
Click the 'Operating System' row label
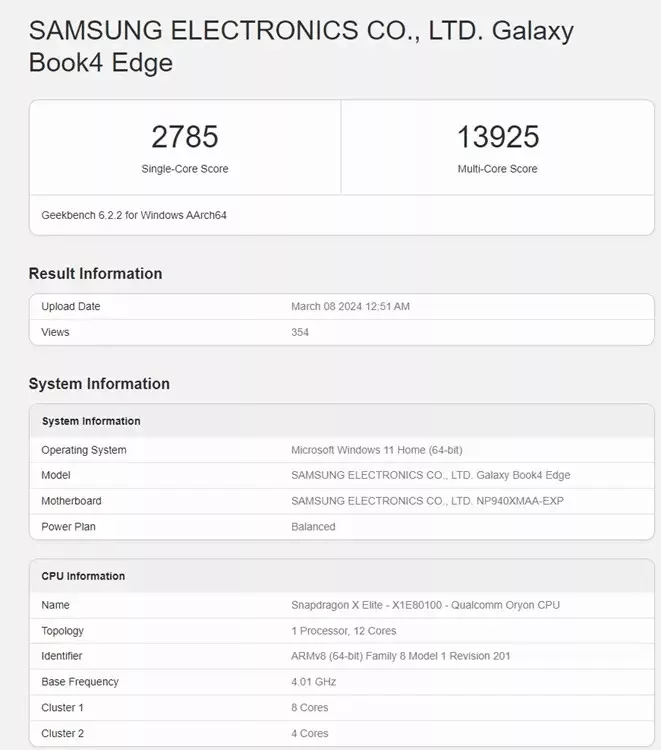click(x=84, y=450)
